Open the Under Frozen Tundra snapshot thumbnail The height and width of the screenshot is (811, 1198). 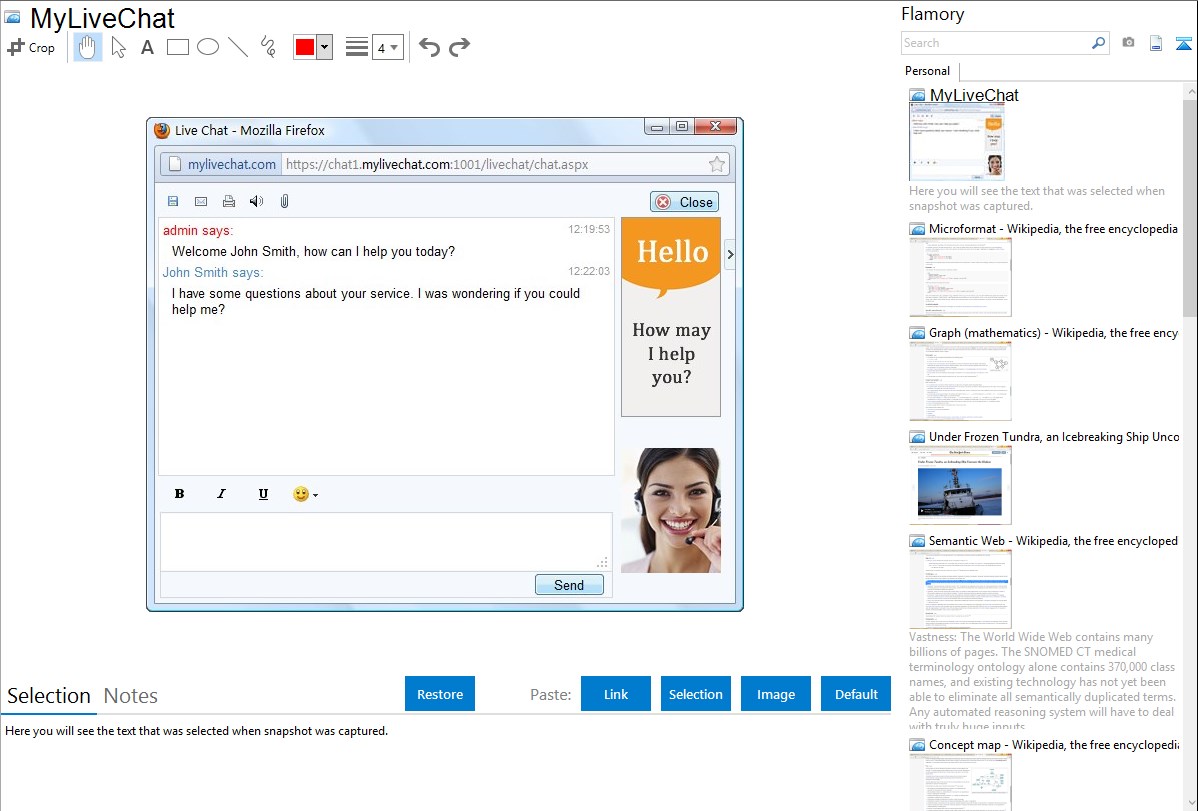click(960, 485)
